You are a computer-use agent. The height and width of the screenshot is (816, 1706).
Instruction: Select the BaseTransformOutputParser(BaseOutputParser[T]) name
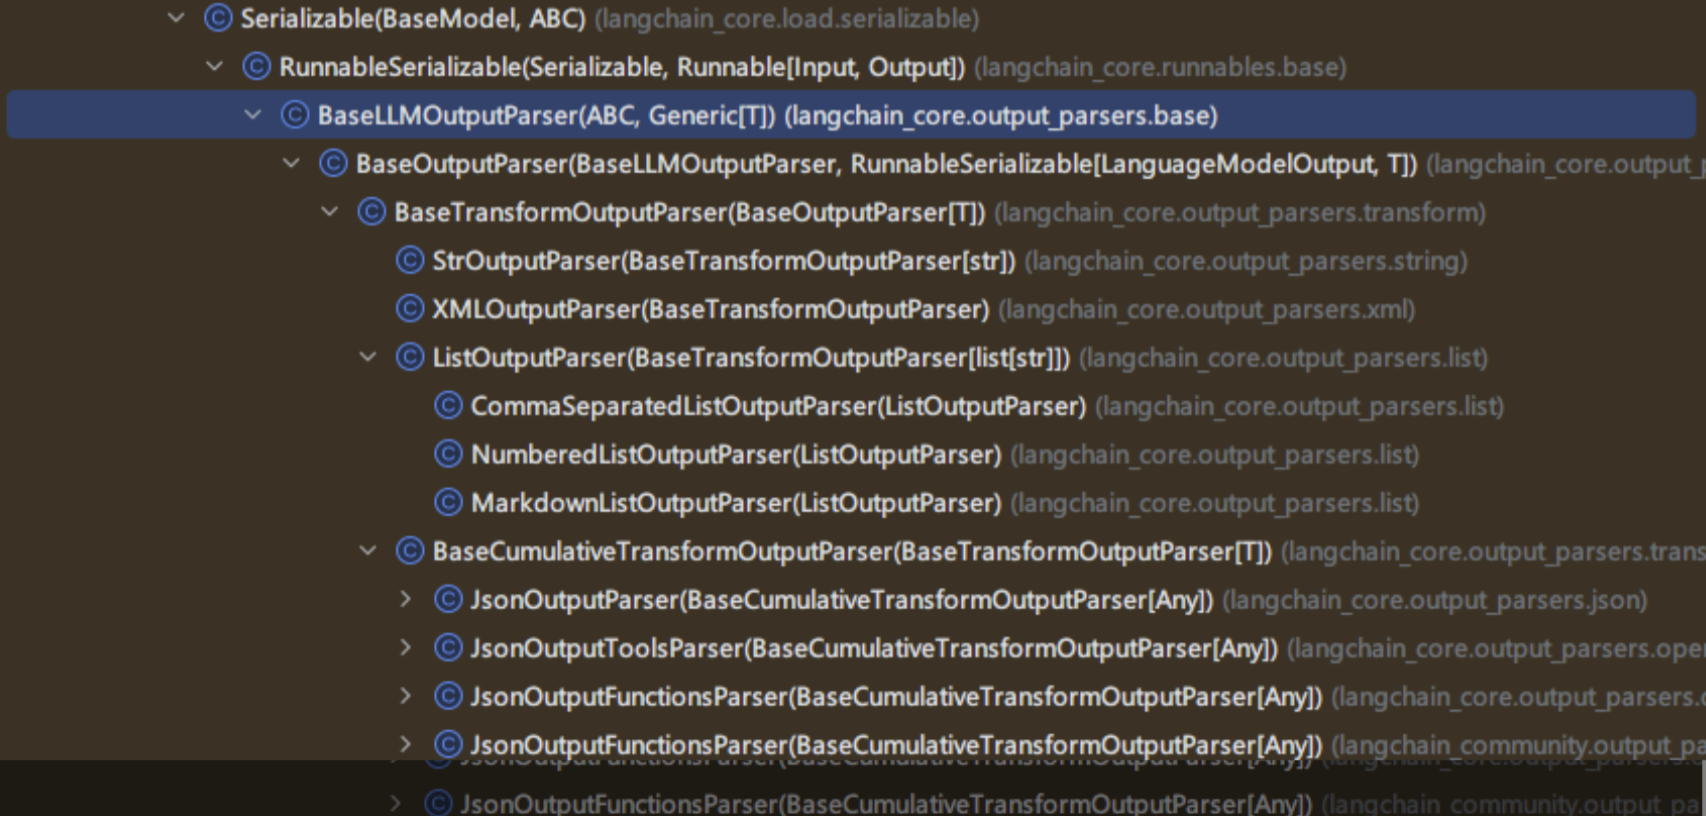tap(690, 212)
